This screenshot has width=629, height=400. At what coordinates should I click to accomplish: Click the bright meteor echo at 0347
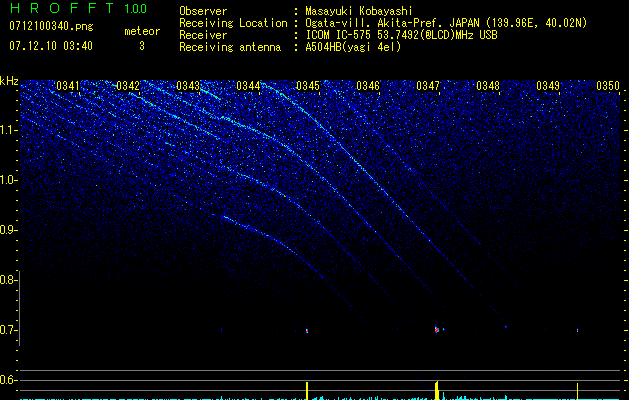point(436,330)
